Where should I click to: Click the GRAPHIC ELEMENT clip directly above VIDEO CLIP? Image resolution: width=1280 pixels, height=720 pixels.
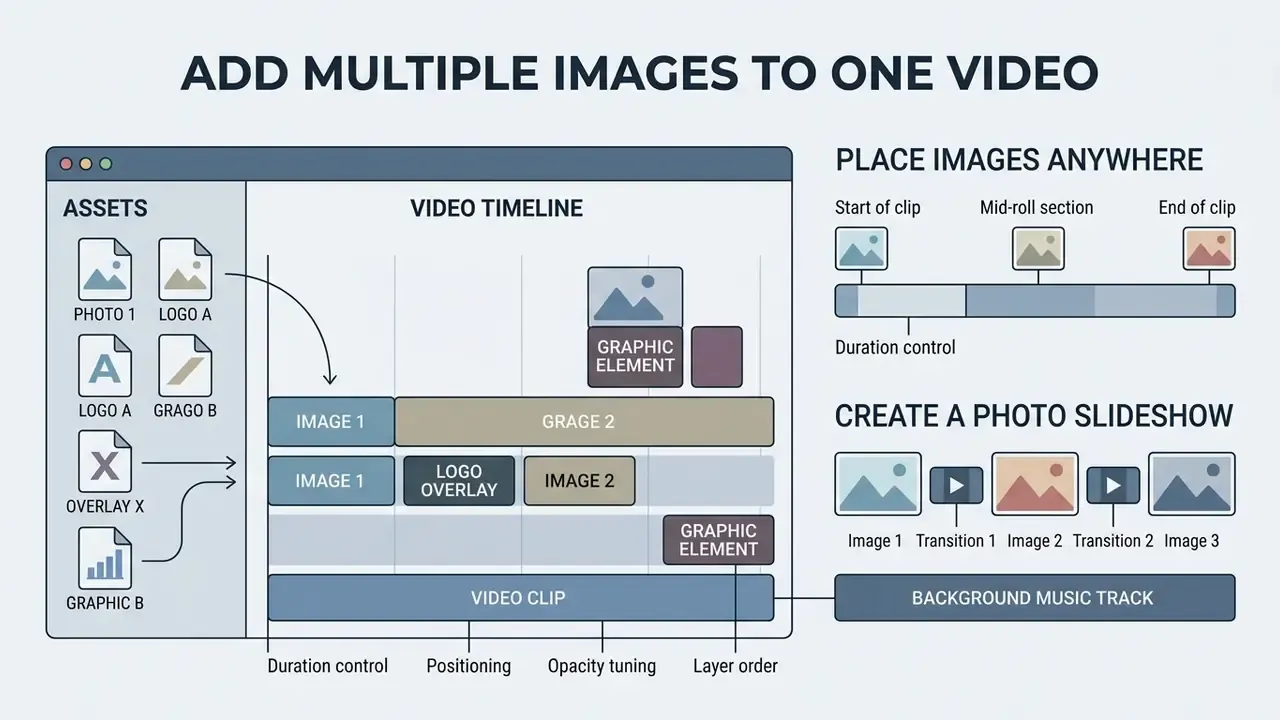718,540
